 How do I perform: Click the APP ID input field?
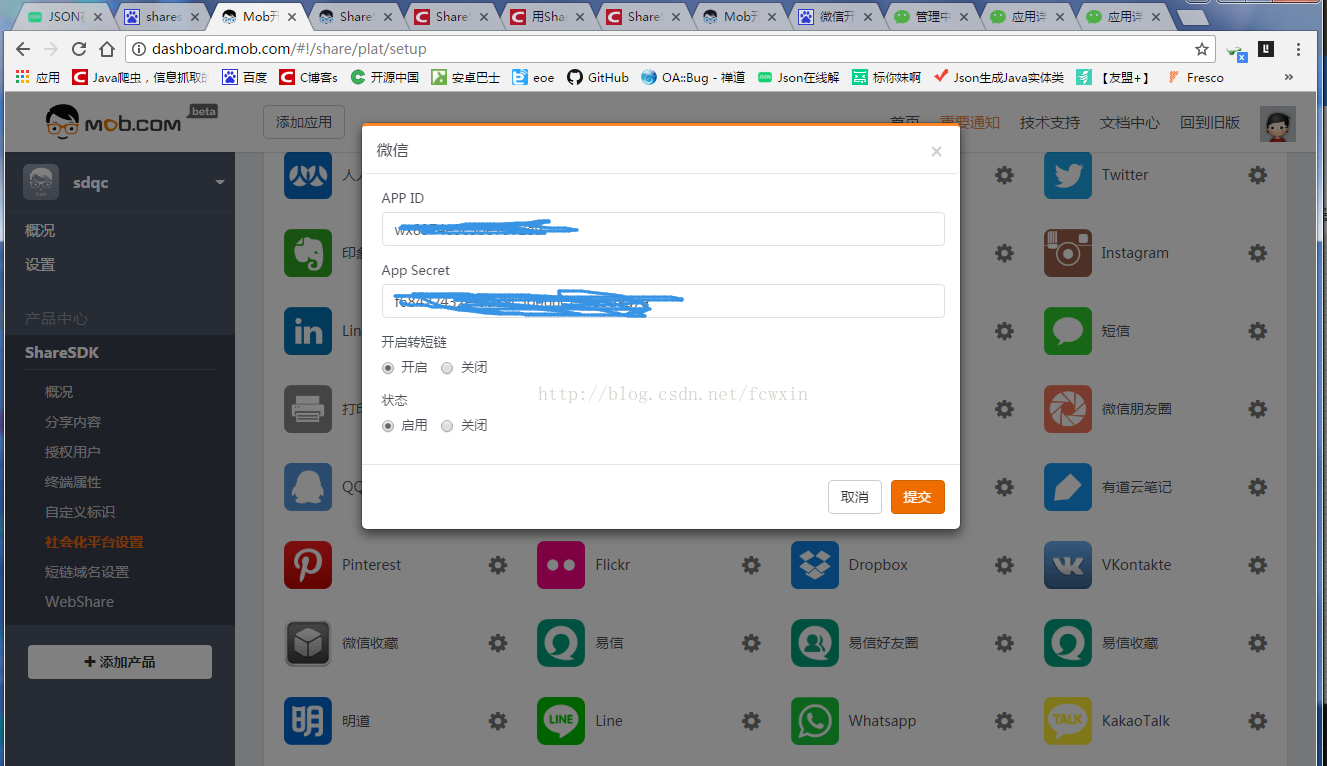click(x=663, y=229)
